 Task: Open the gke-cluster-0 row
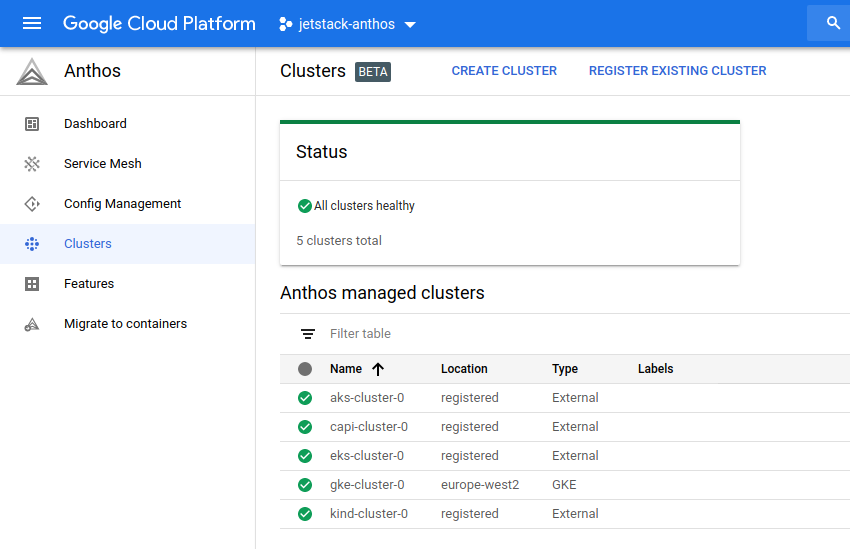click(565, 485)
